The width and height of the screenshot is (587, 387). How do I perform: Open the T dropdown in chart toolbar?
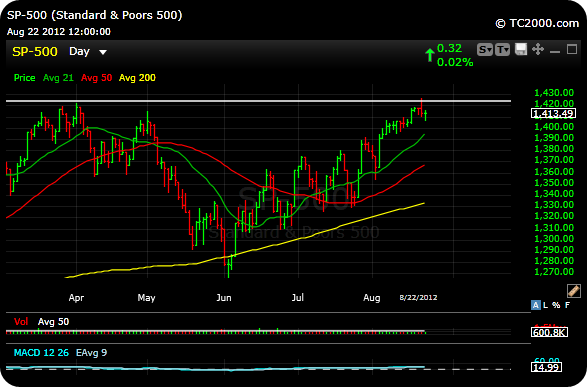coord(502,49)
